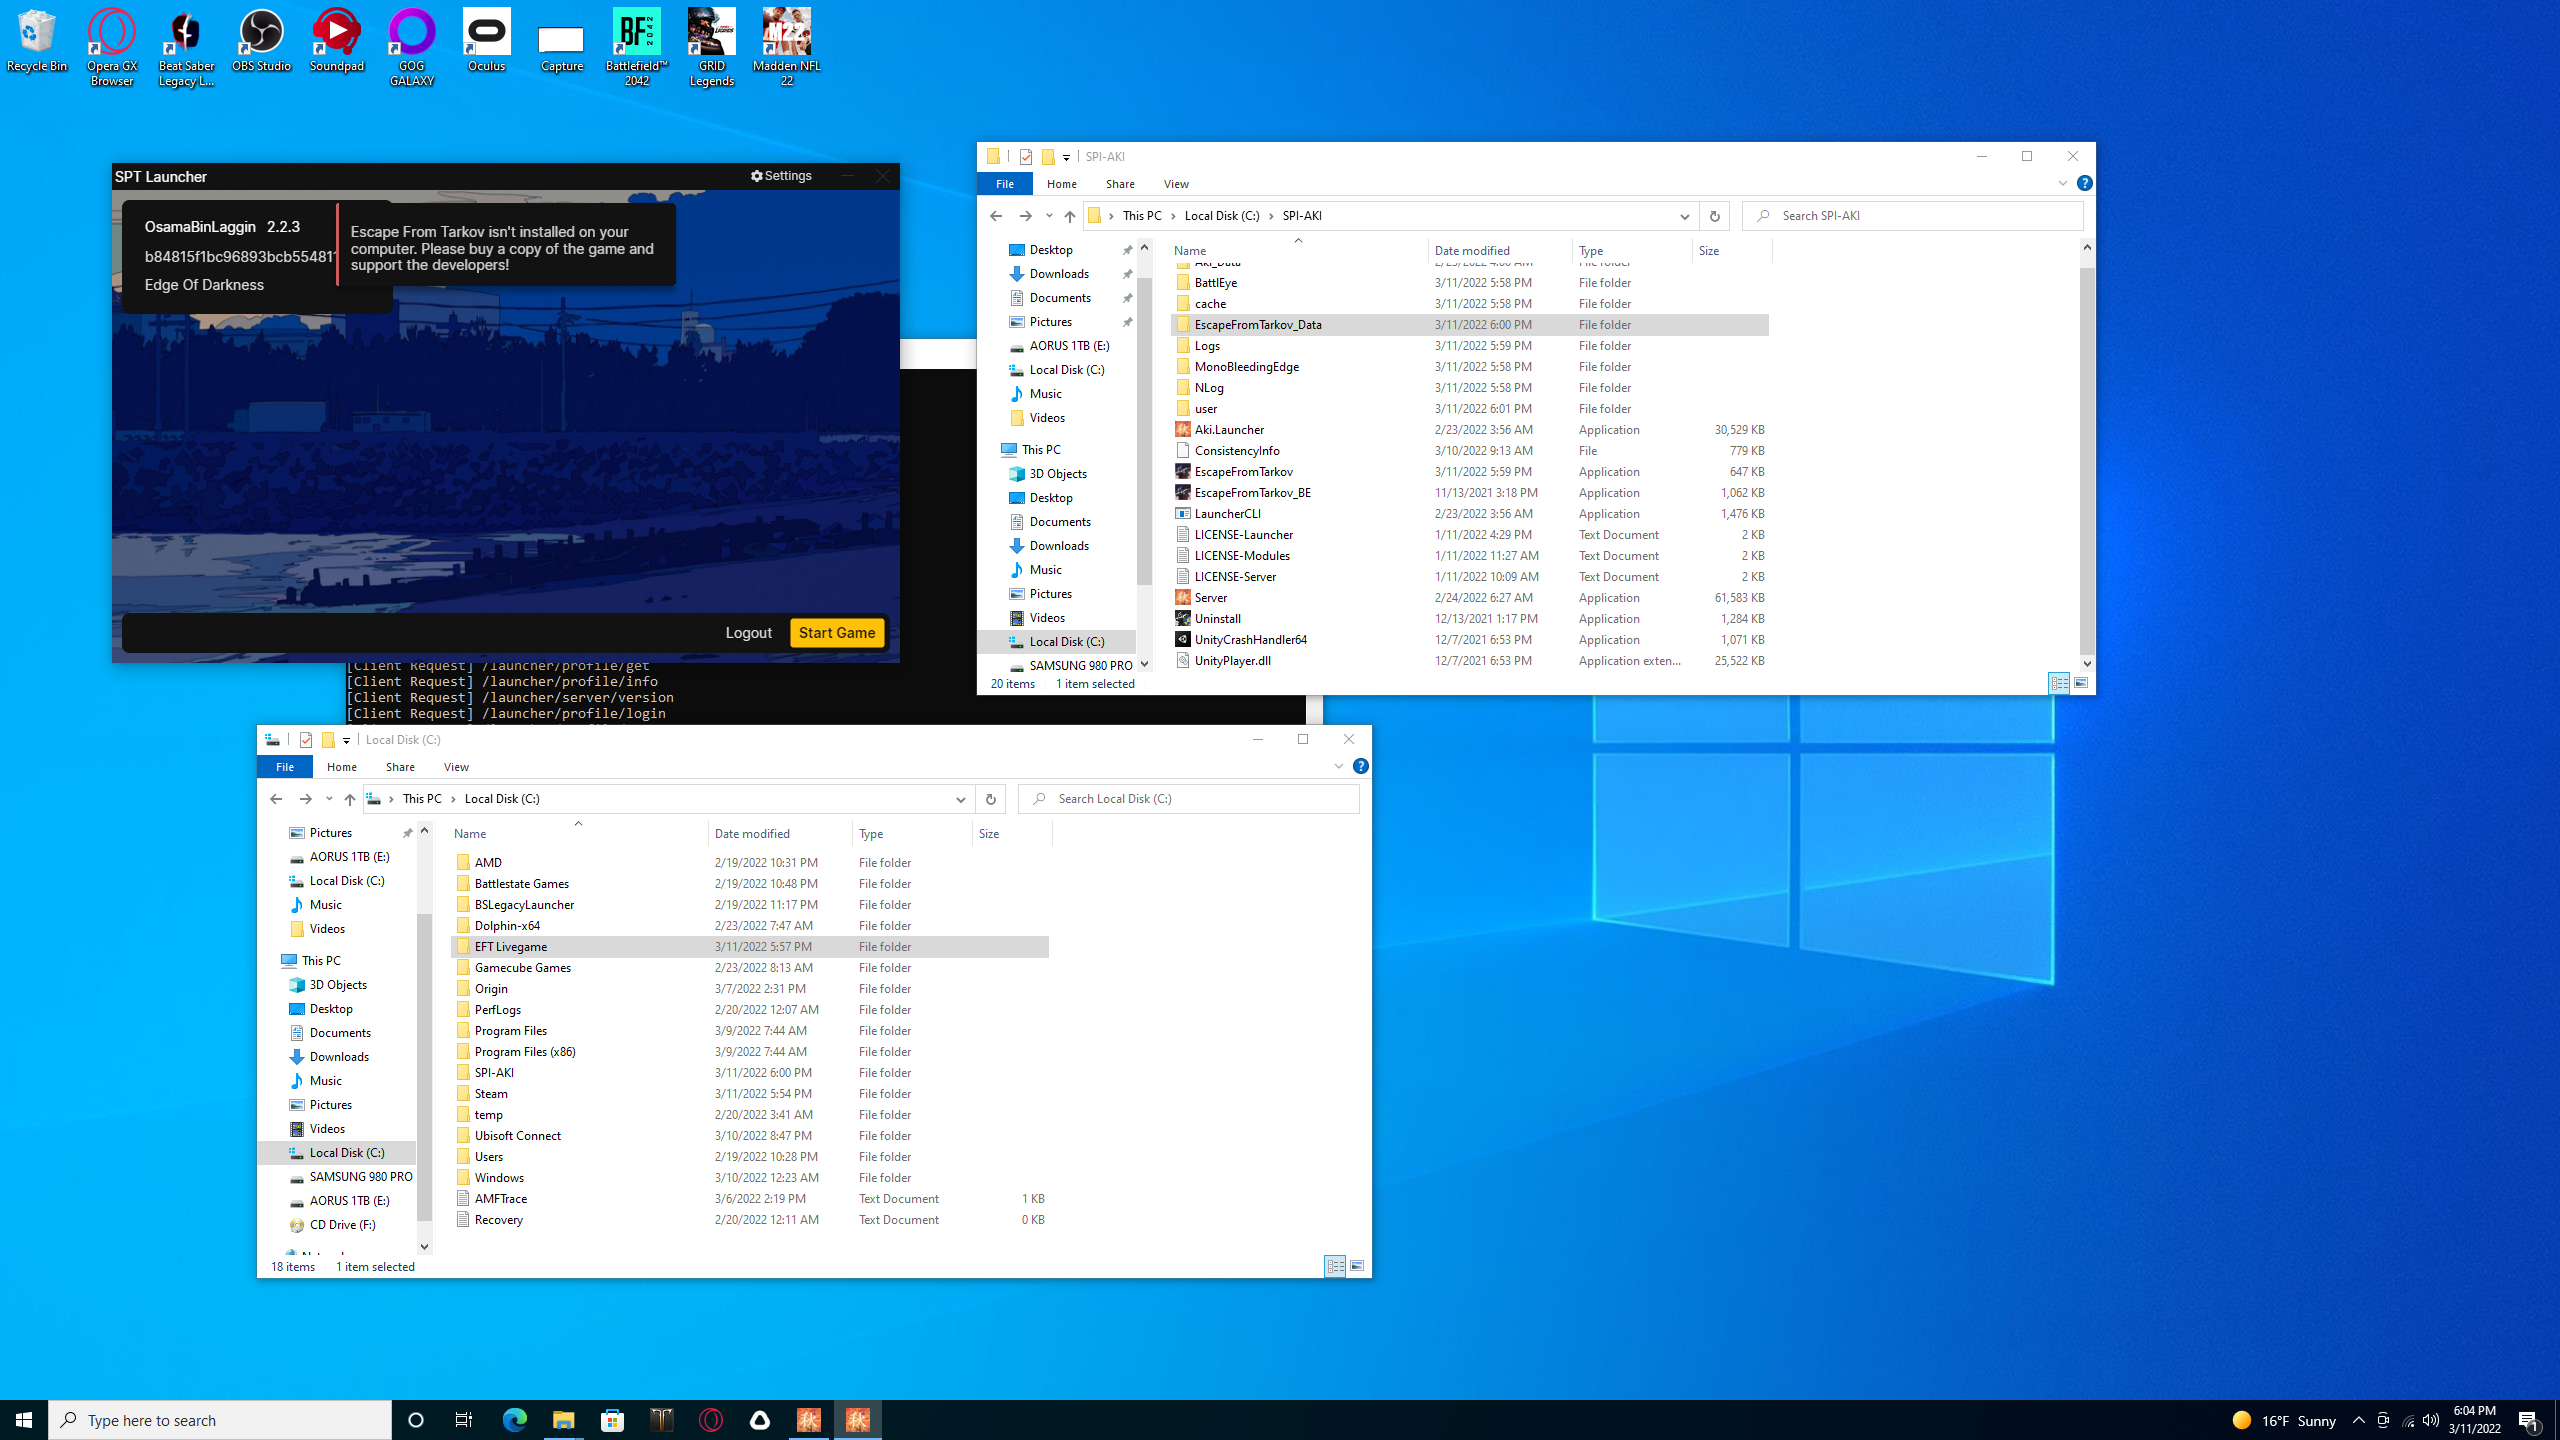This screenshot has width=2560, height=1440.
Task: Open View tab in SPI-AKI window
Action: (x=1176, y=184)
